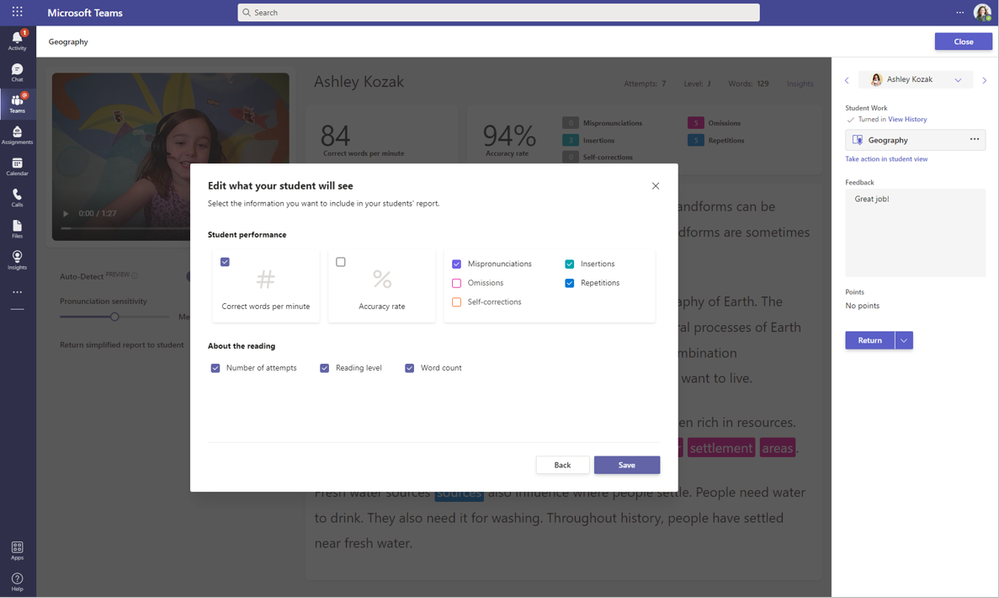Open the Calendar app
Screen dimensions: 999x598
[x=17, y=167]
